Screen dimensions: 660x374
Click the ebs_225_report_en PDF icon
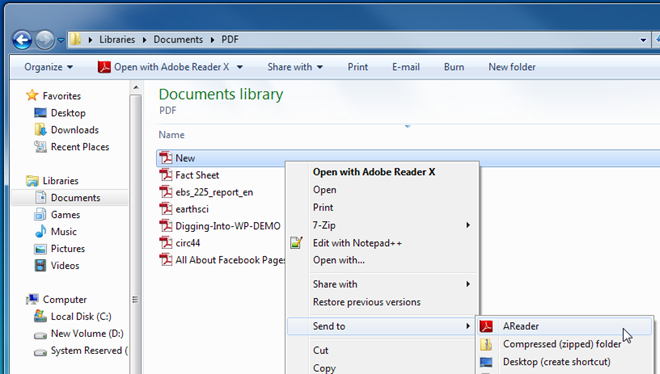click(x=166, y=192)
